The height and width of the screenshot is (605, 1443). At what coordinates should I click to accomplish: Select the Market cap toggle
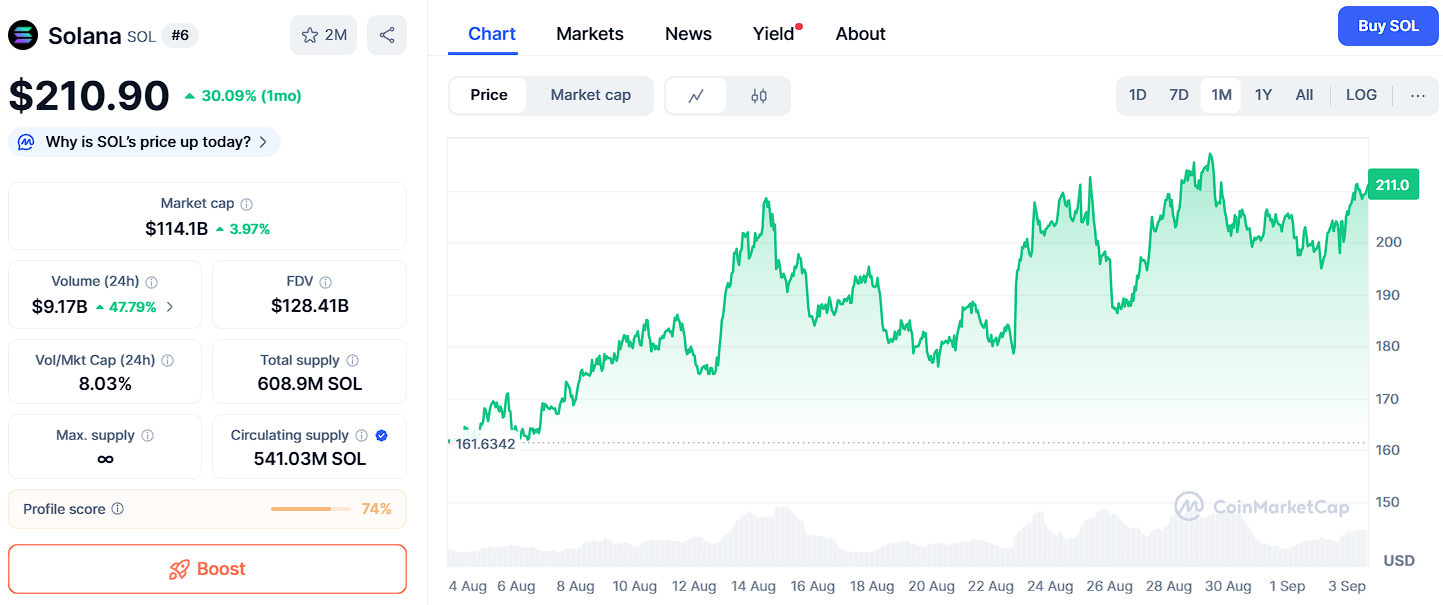[x=591, y=96]
